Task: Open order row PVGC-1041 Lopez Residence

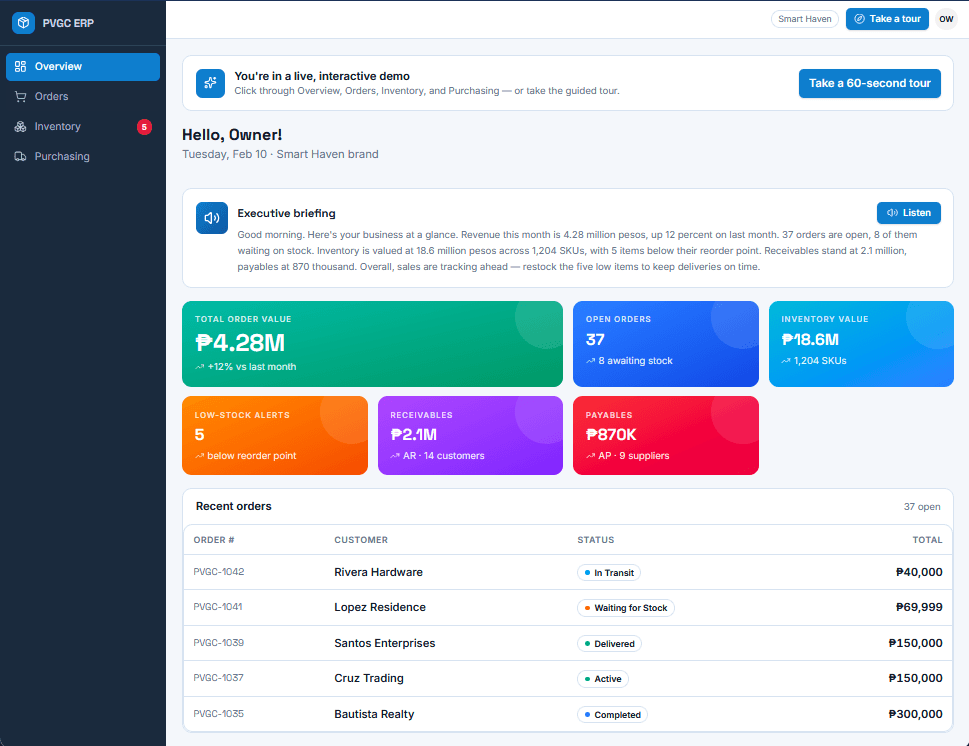Action: point(567,608)
